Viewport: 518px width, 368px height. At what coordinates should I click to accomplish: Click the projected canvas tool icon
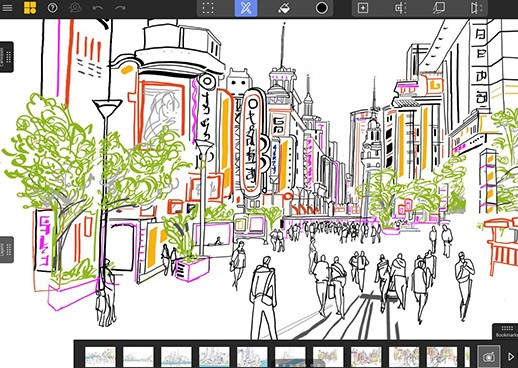coord(438,8)
